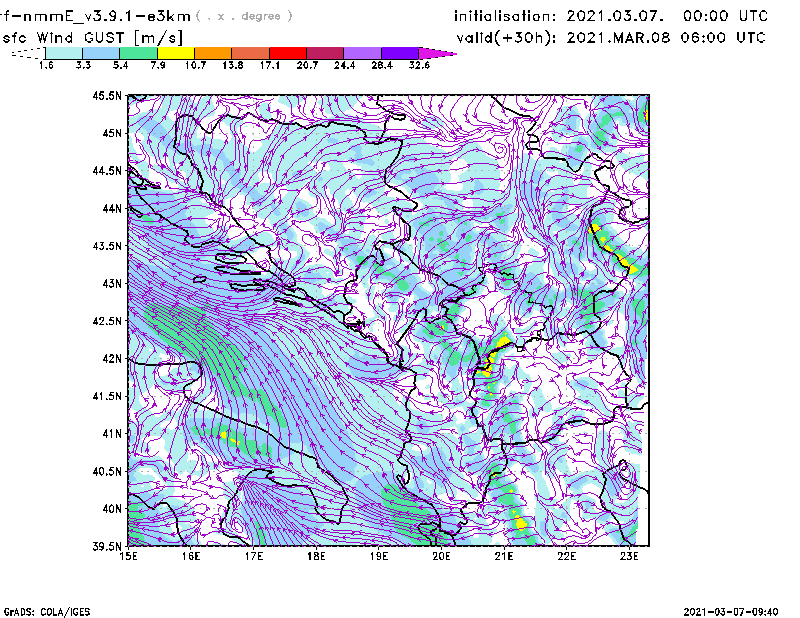The width and height of the screenshot is (800, 618).
Task: Click the 43N latitude label
Action: [x=112, y=283]
